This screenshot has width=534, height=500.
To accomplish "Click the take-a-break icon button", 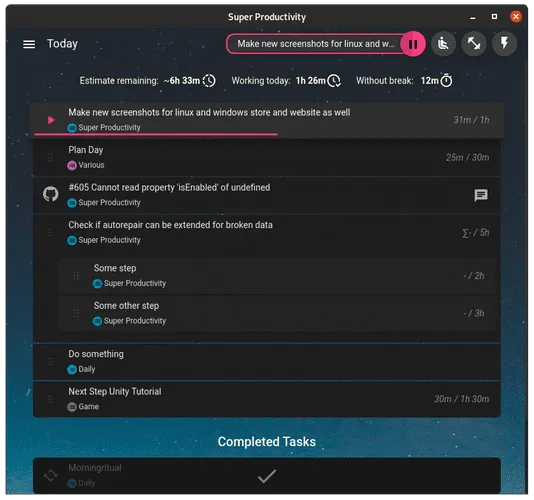I will click(x=443, y=44).
